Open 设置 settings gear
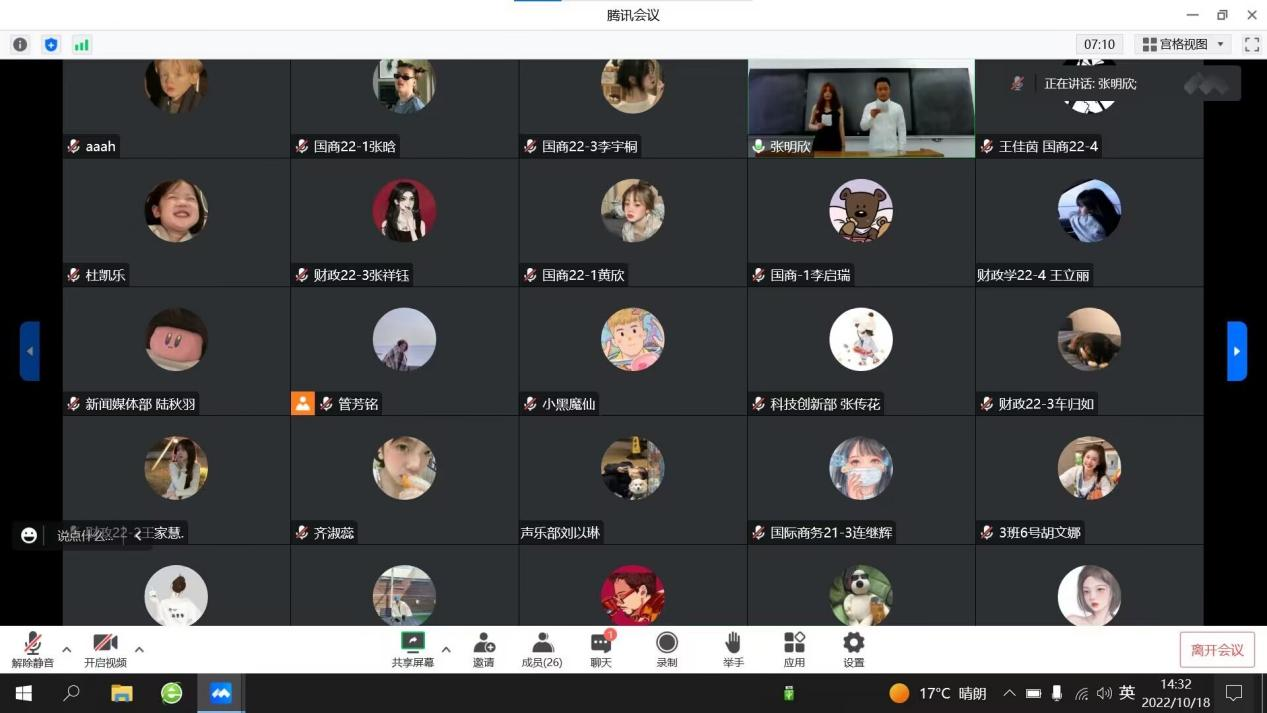This screenshot has width=1267, height=713. pos(853,648)
